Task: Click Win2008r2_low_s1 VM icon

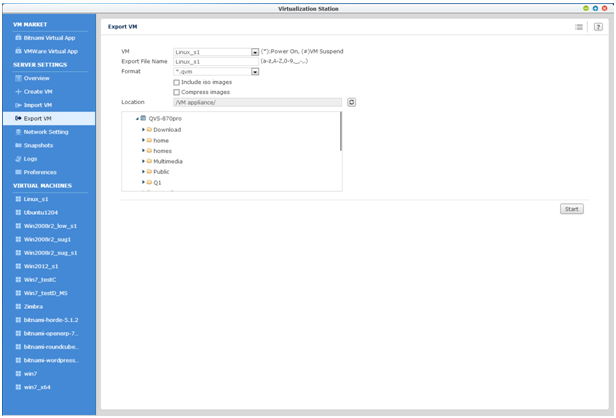Action: (x=18, y=226)
